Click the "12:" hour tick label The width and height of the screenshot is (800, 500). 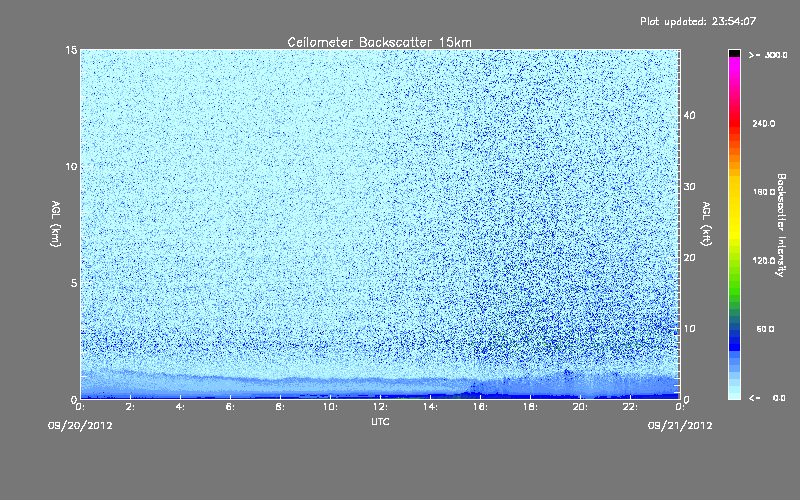point(380,407)
